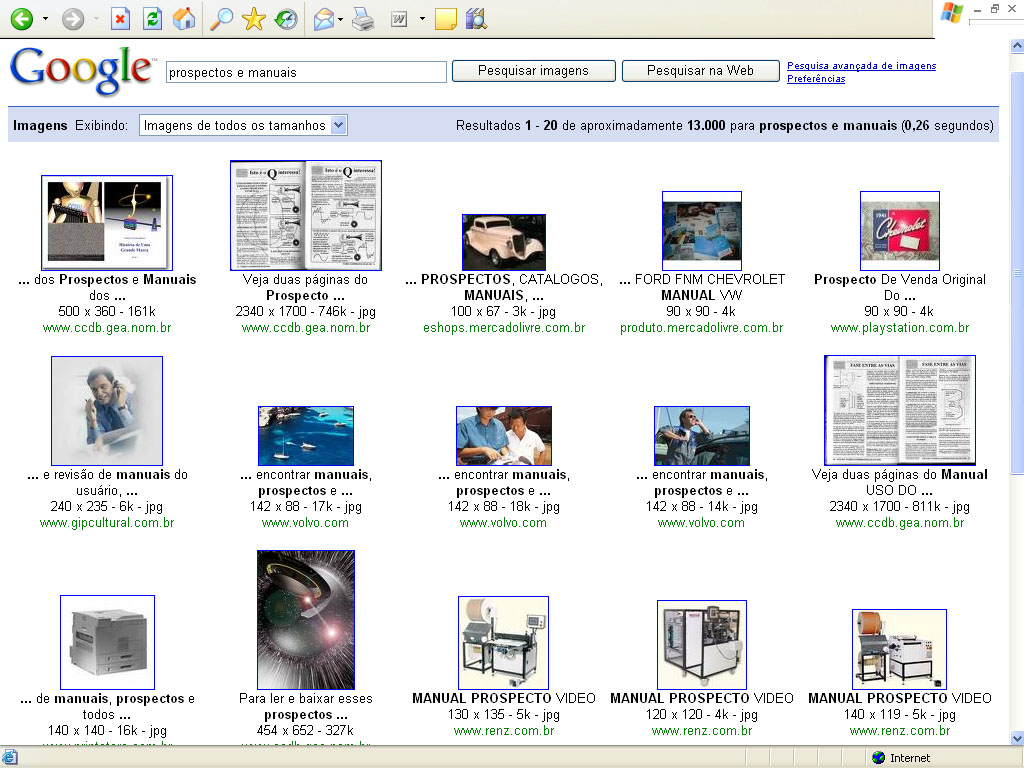Refresh the current page
The height and width of the screenshot is (768, 1024).
point(152,18)
